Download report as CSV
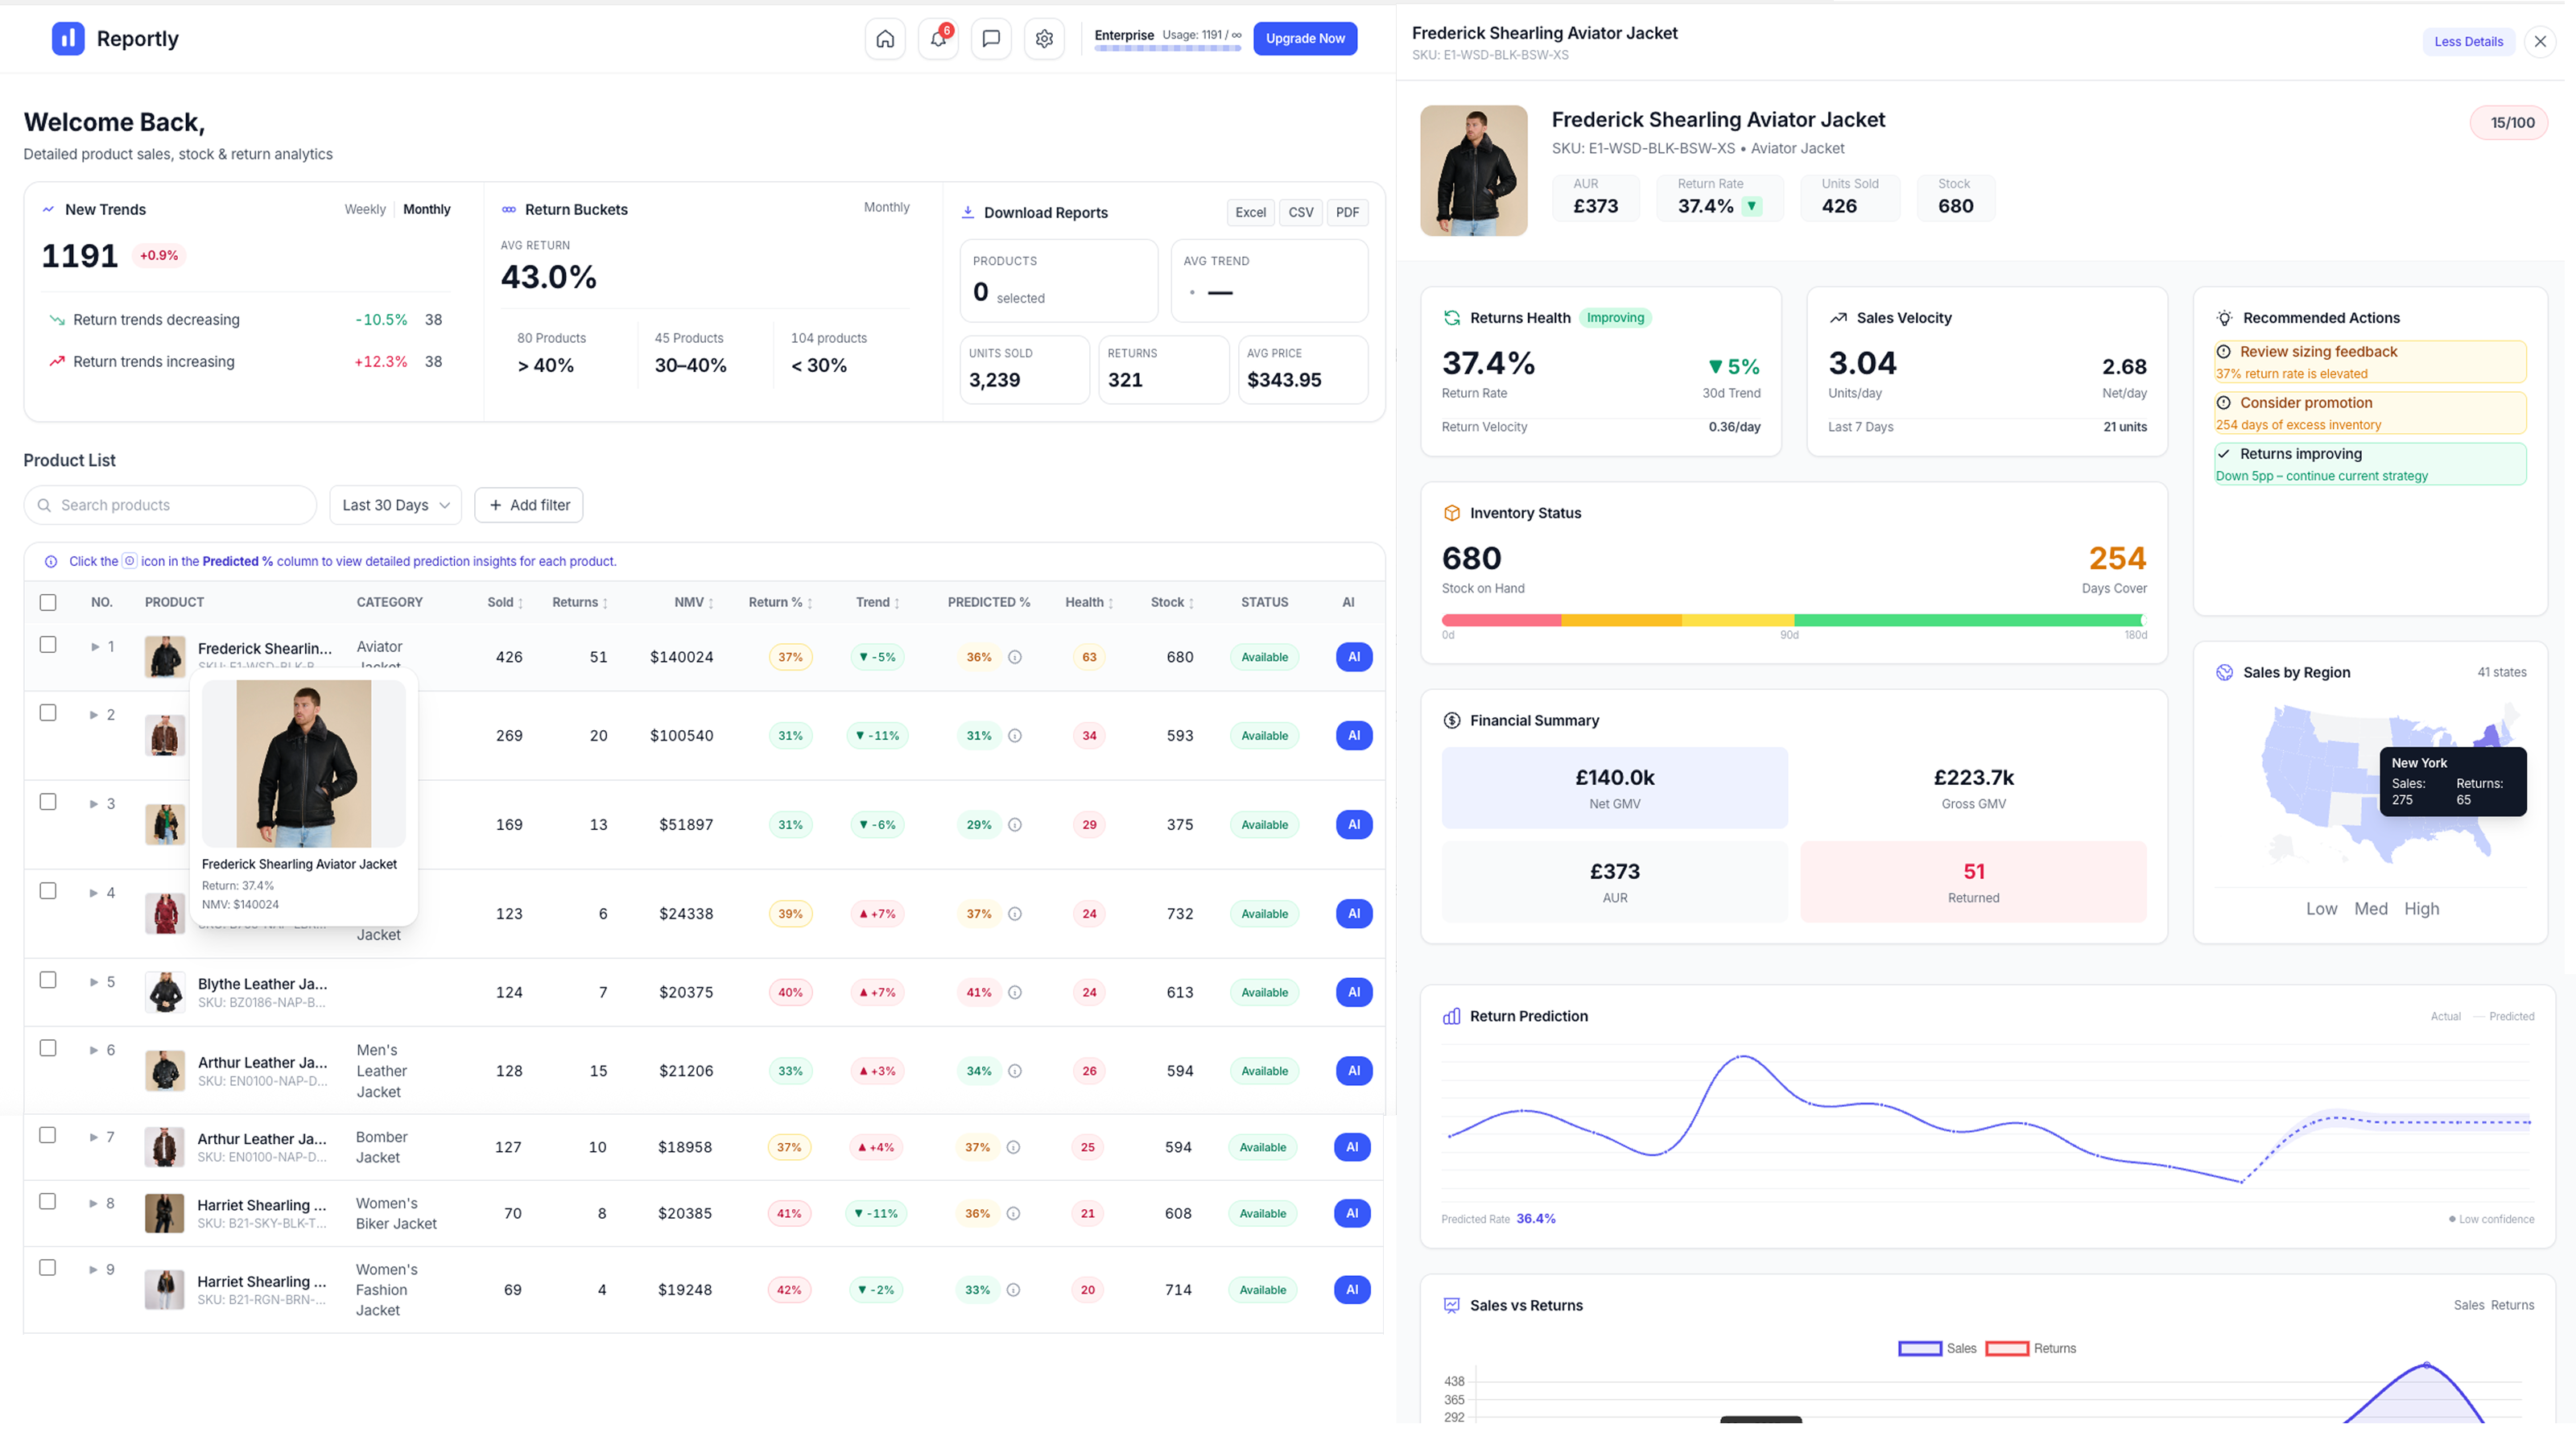Image resolution: width=2576 pixels, height=1449 pixels. pyautogui.click(x=1300, y=212)
